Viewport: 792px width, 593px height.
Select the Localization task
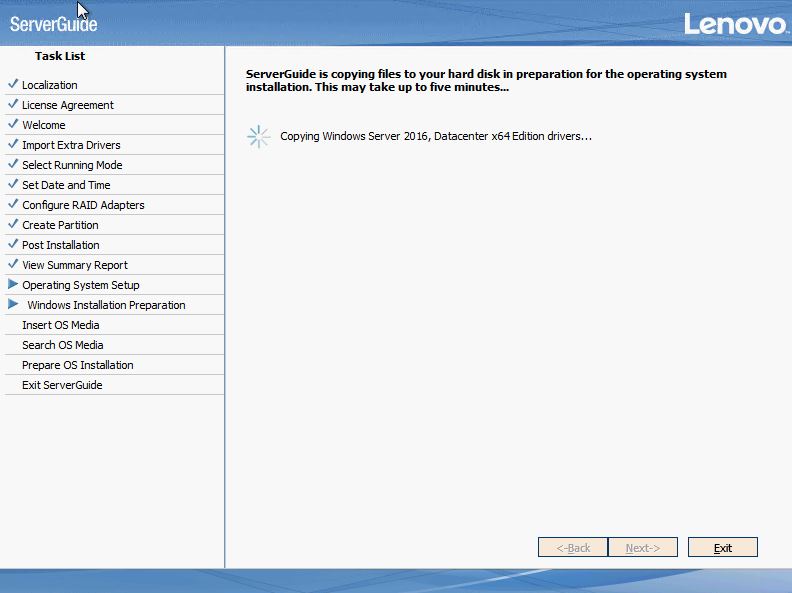click(115, 85)
